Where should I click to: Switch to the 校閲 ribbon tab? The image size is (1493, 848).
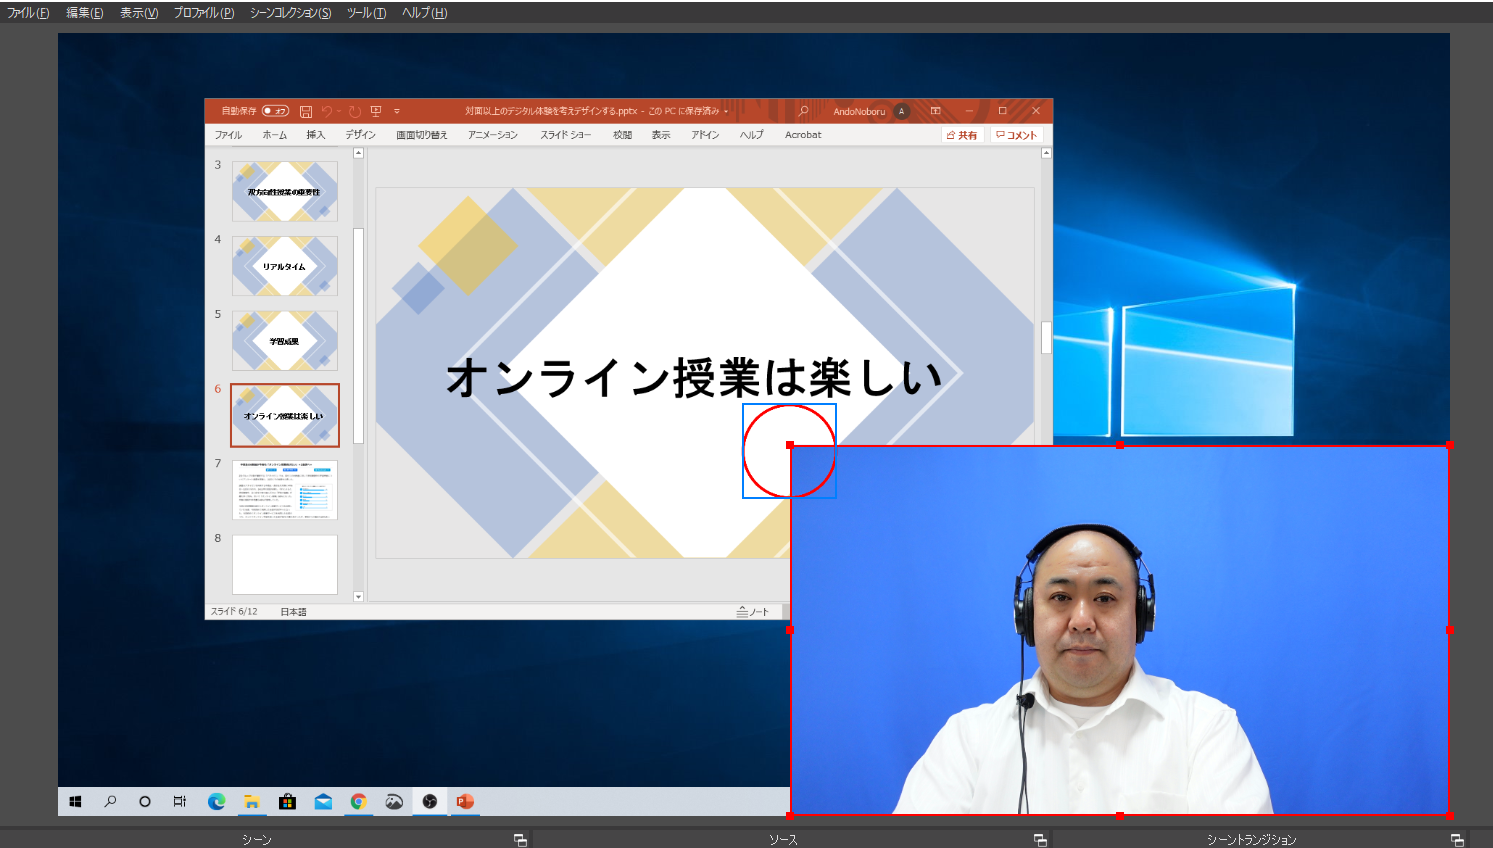coord(623,135)
